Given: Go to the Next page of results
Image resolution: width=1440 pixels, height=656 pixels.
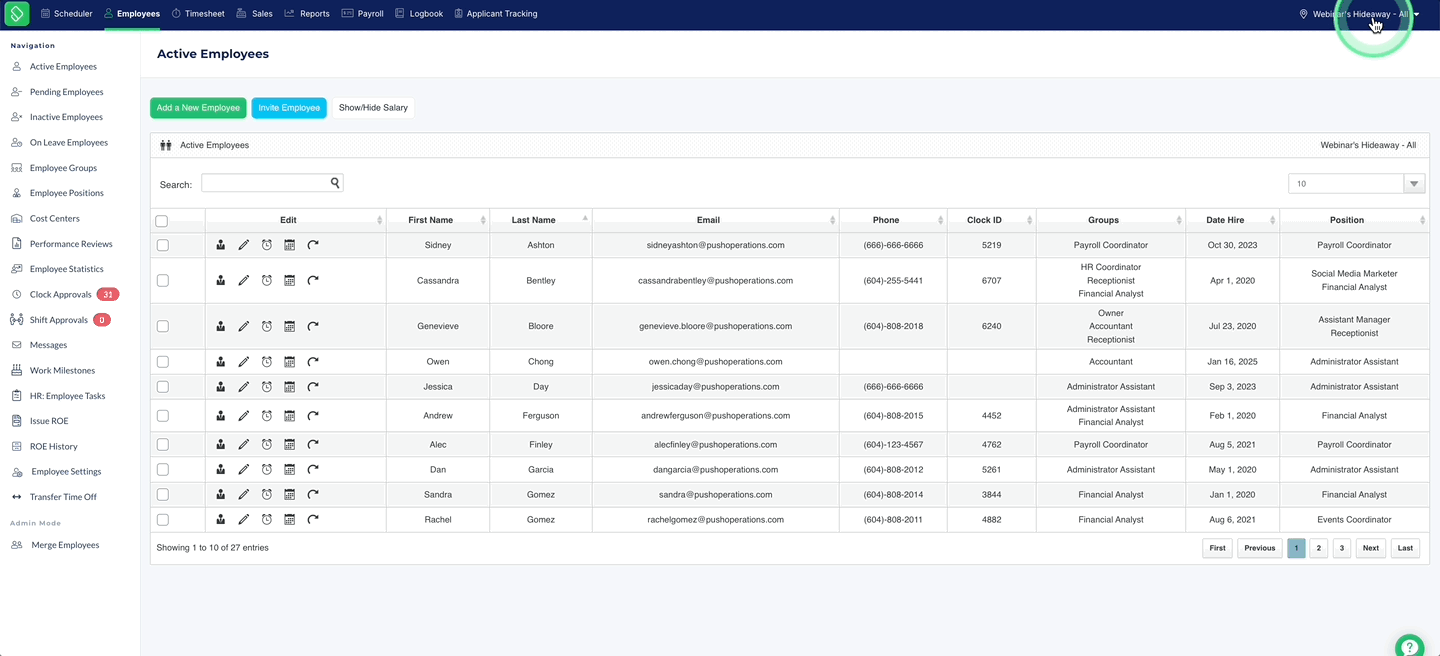Looking at the screenshot, I should 1370,548.
